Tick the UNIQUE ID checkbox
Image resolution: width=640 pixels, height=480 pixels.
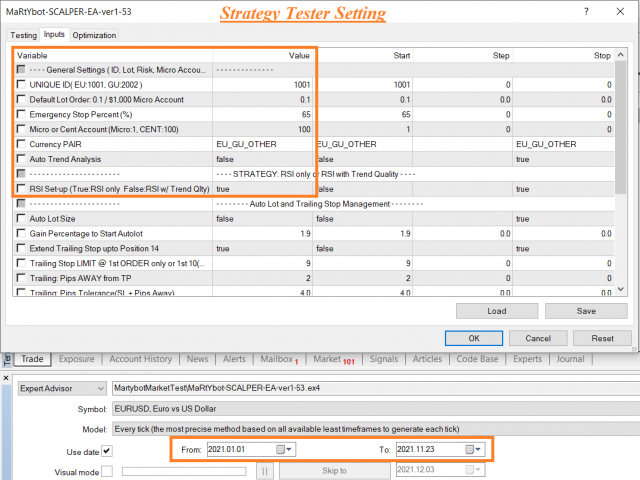click(x=21, y=84)
